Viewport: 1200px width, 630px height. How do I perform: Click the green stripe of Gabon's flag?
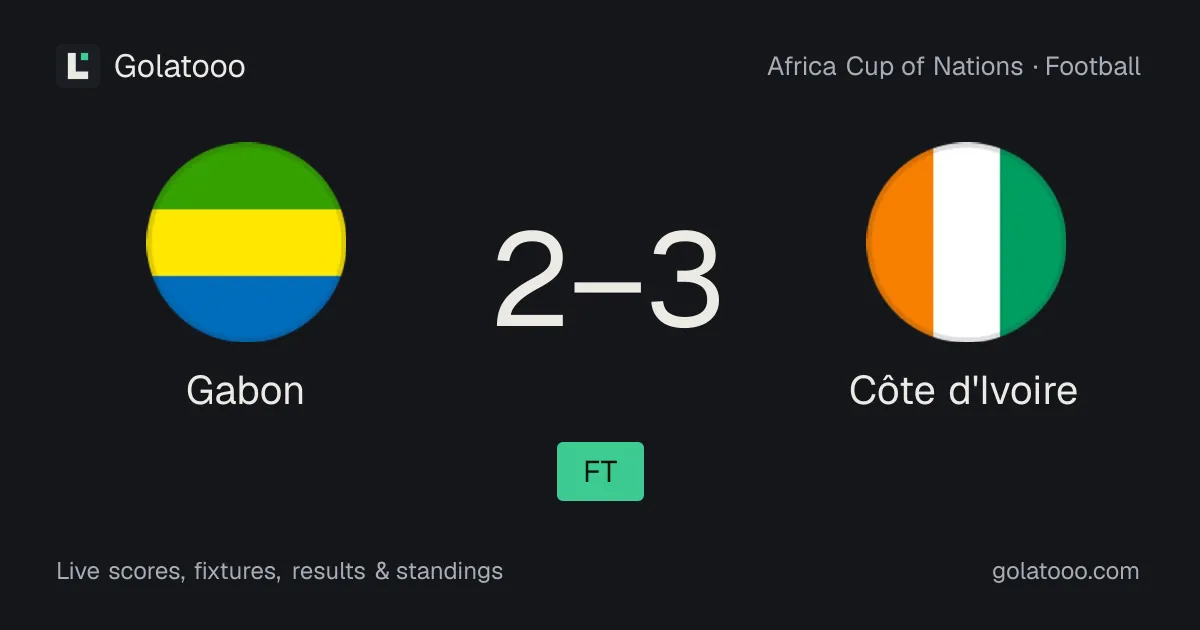click(x=246, y=176)
